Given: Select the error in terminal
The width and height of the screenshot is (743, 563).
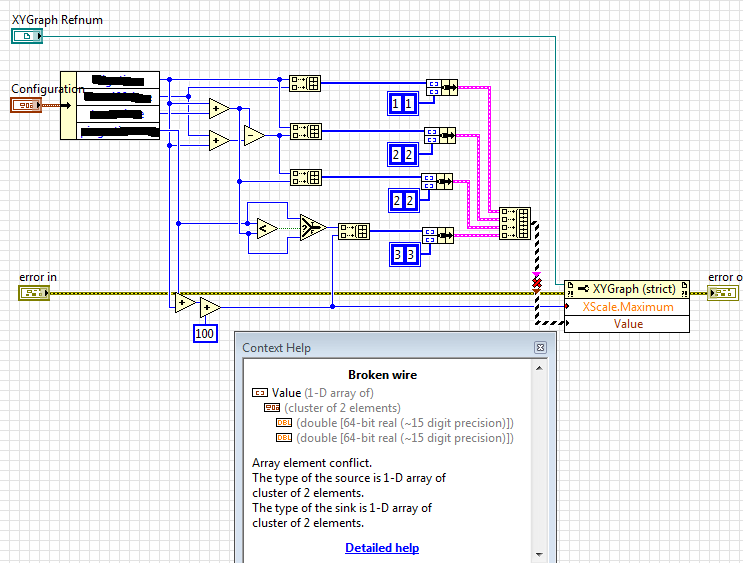Looking at the screenshot, I should tap(33, 293).
